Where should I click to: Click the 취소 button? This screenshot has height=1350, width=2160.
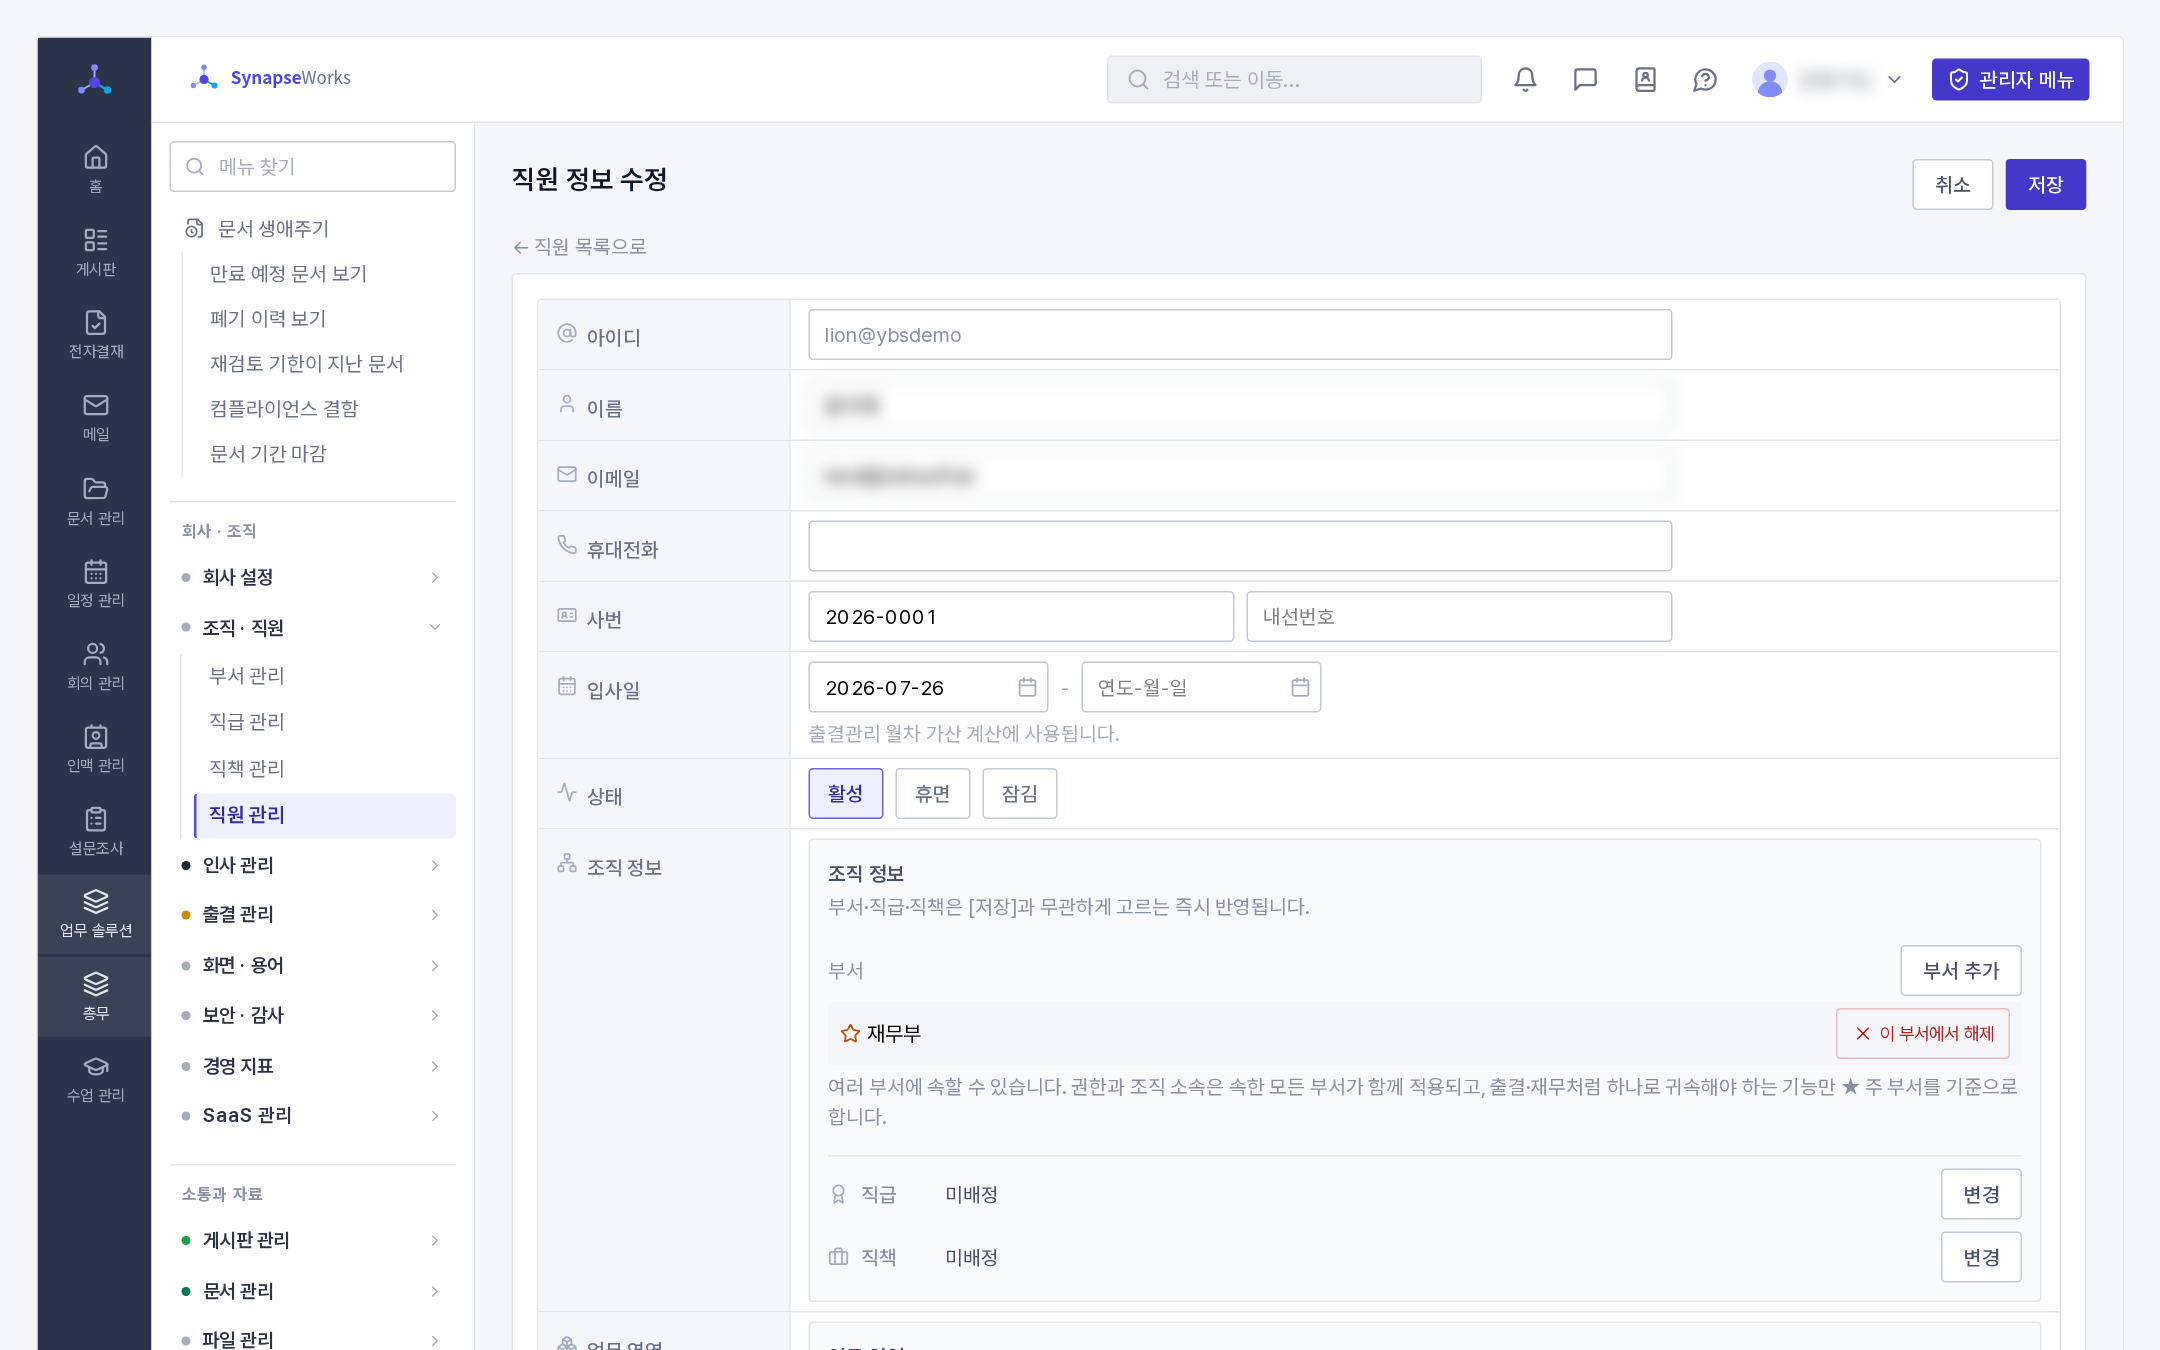point(1952,184)
